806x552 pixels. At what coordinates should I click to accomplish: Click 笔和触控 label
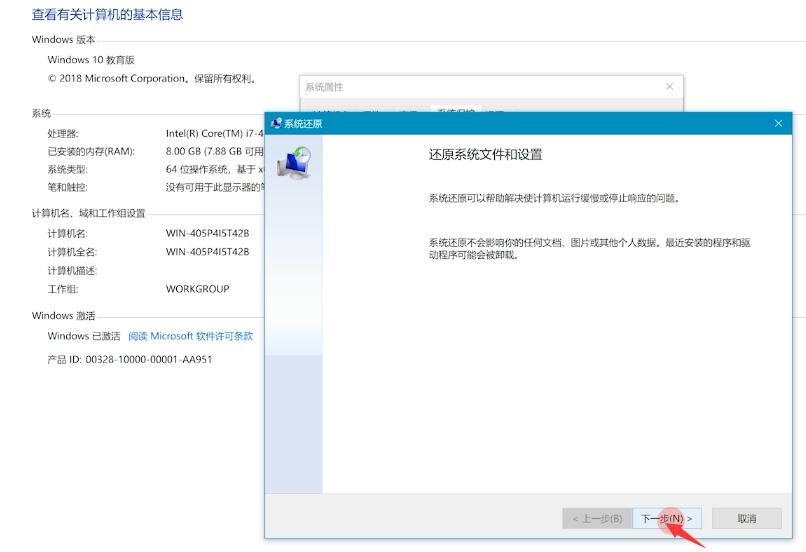pyautogui.click(x=67, y=187)
